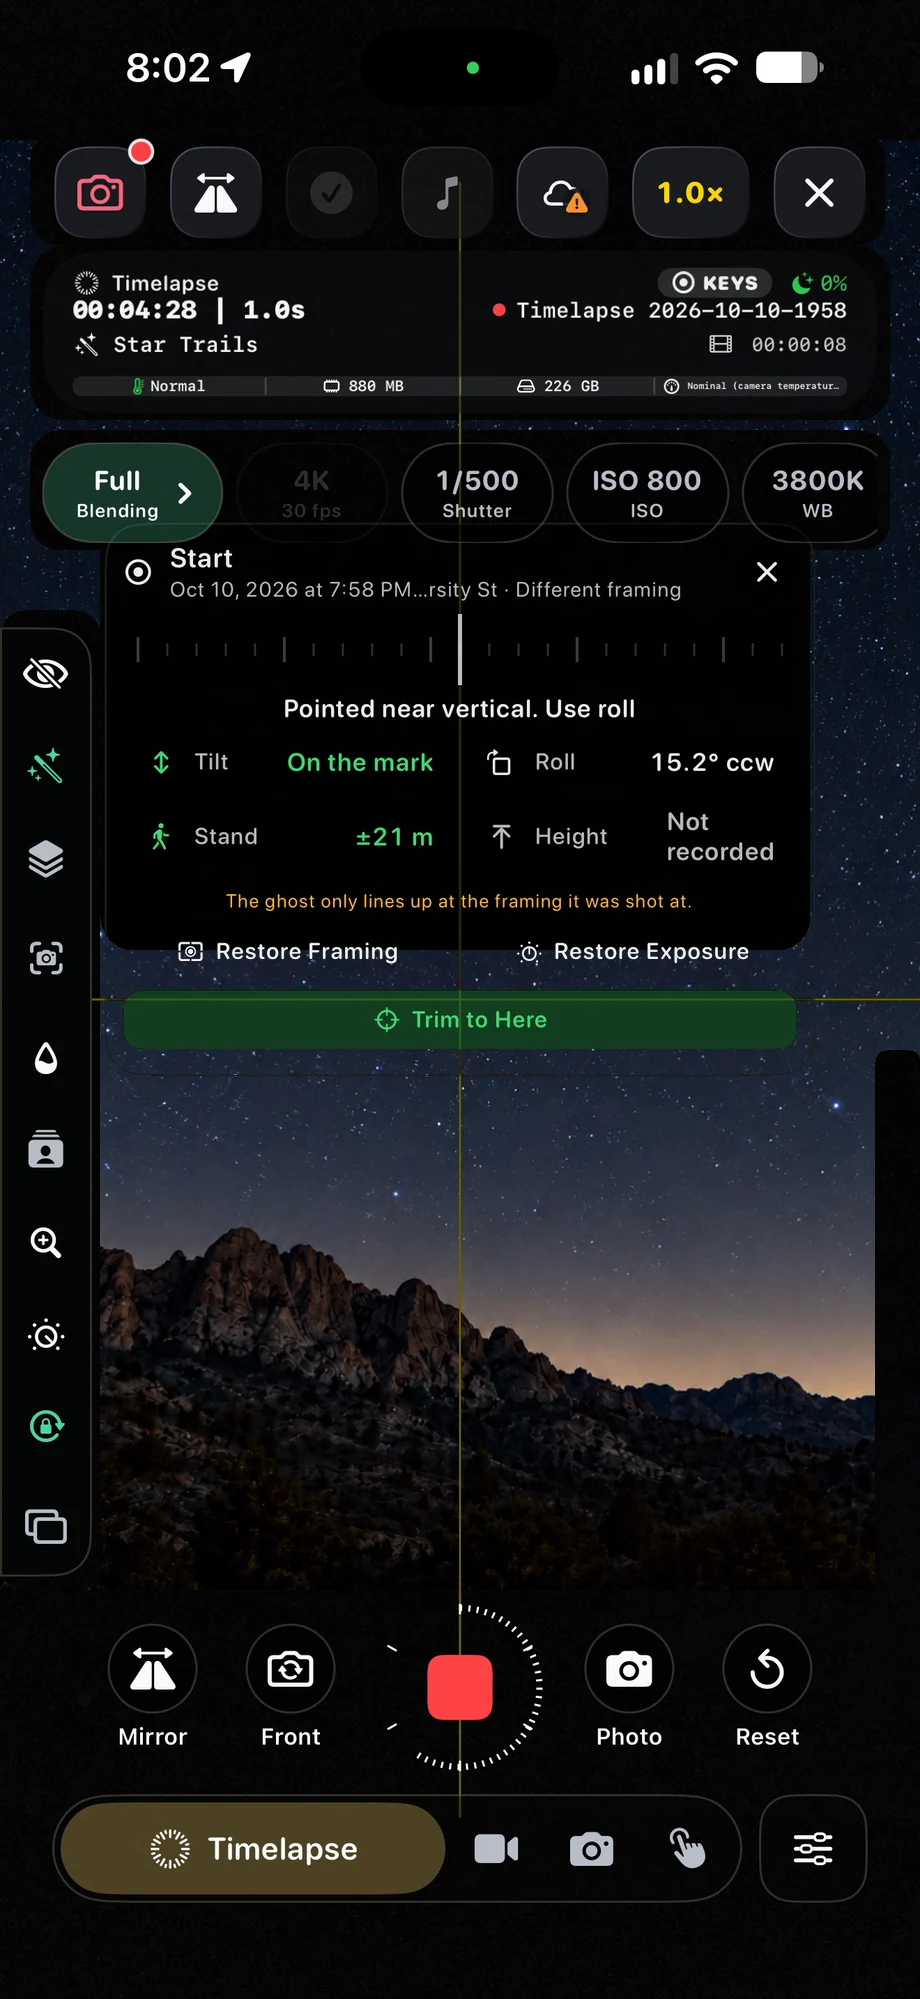Screen dimensions: 920x1999
Task: Expand the Full Blending selector
Action: (x=132, y=494)
